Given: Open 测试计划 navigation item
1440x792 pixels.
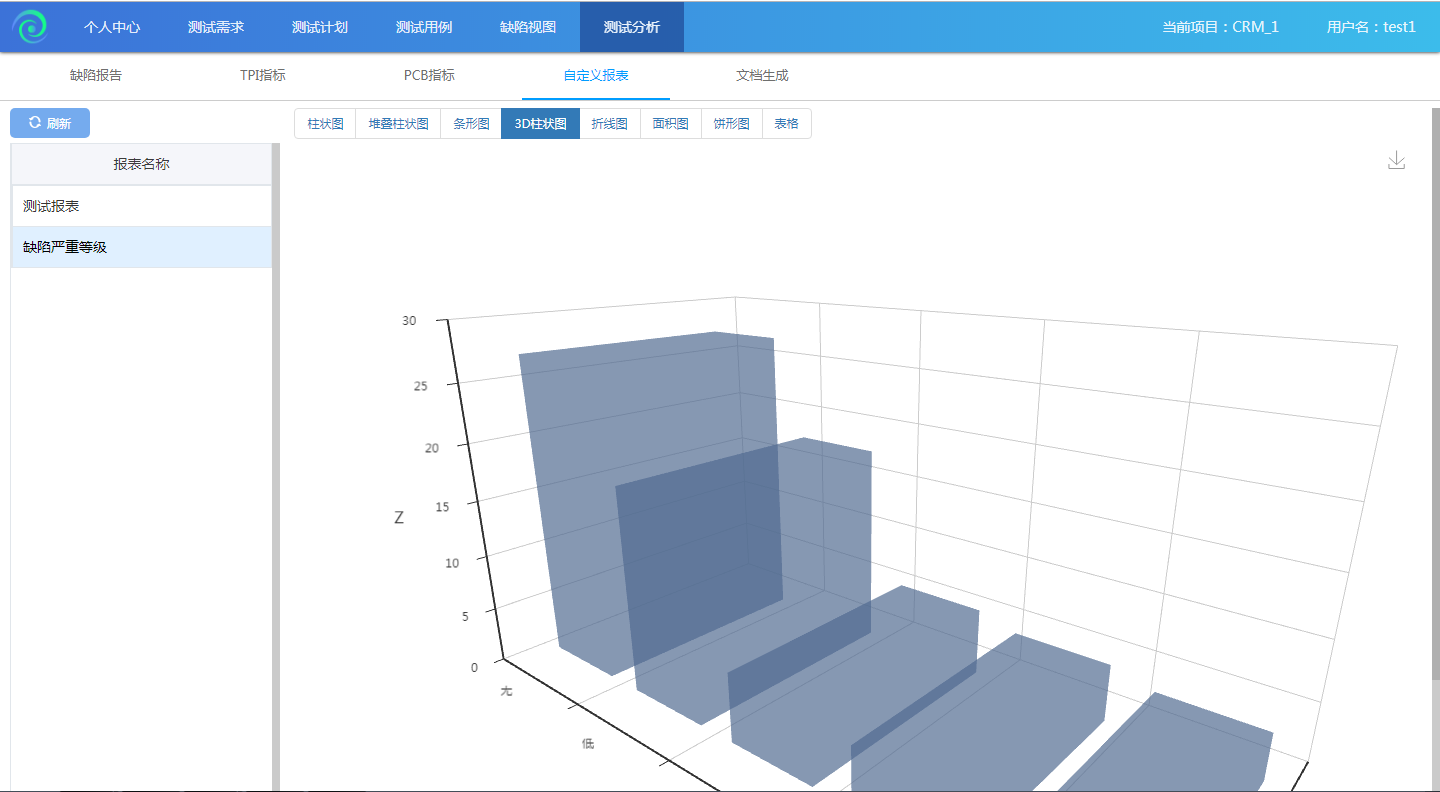Looking at the screenshot, I should [x=320, y=27].
